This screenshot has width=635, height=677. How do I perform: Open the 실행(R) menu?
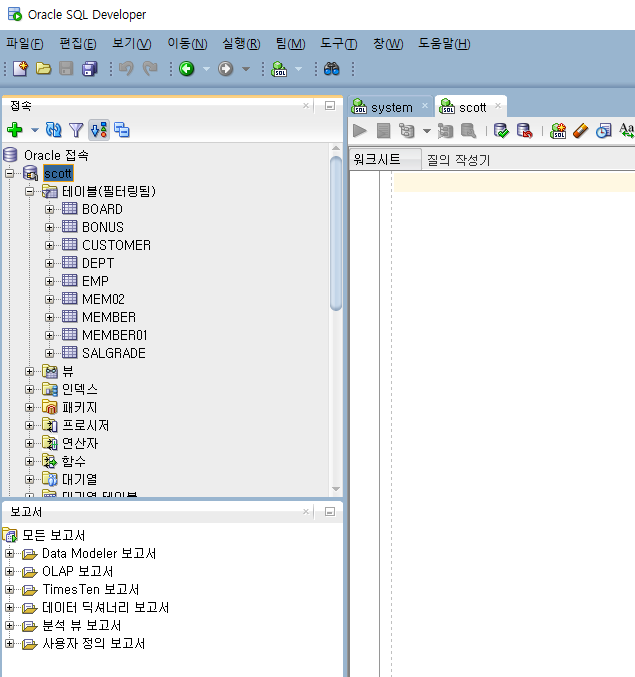241,44
